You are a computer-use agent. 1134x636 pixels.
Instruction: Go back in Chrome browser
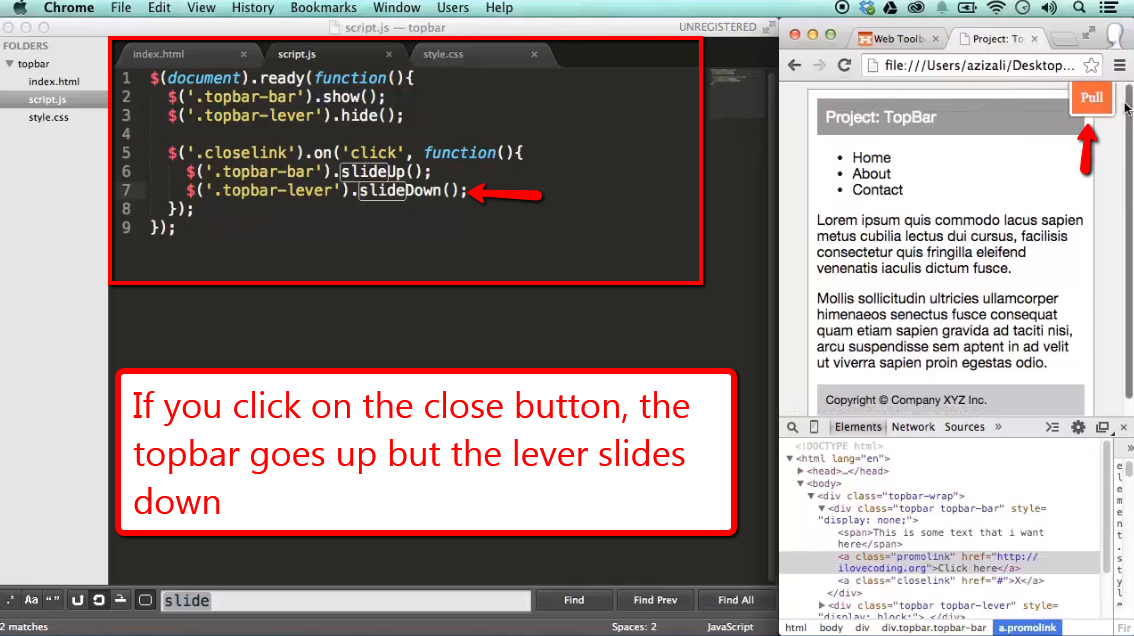click(x=794, y=65)
